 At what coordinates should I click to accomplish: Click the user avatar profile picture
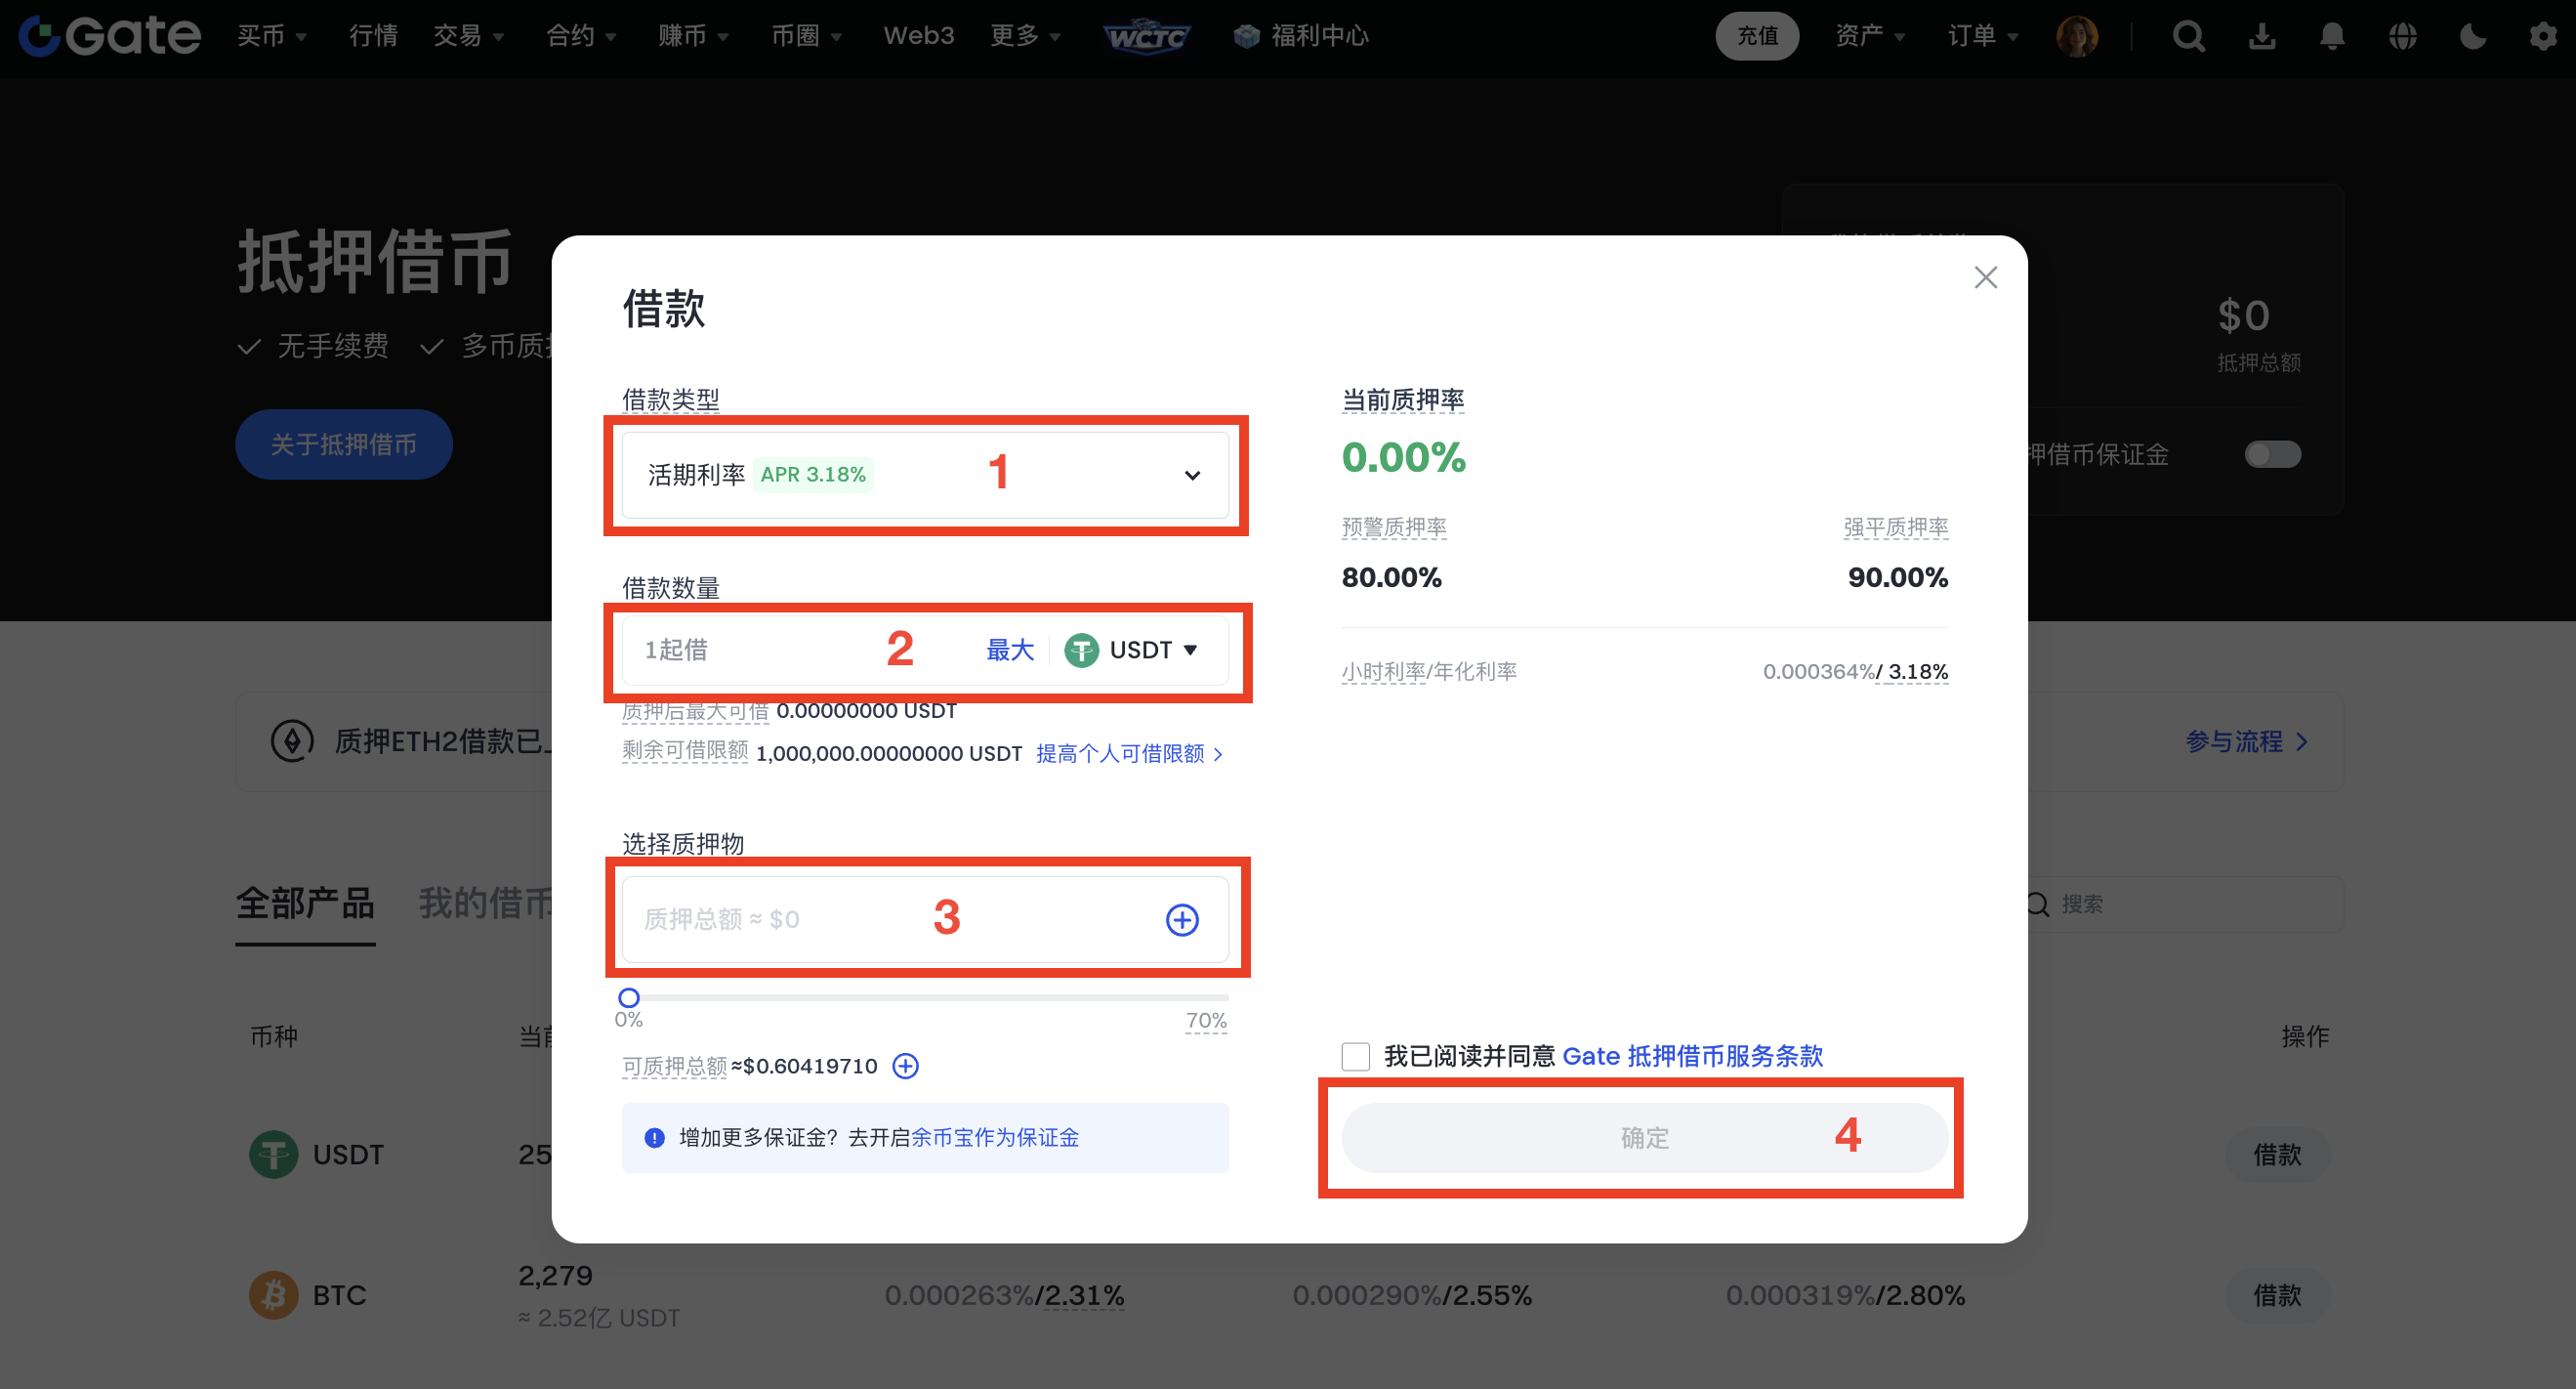tap(2077, 37)
